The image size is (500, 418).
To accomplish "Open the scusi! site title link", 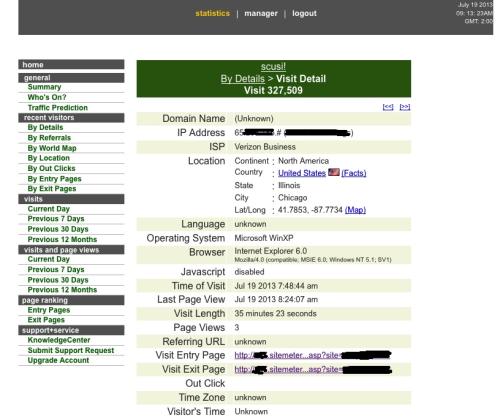I will 273,67.
